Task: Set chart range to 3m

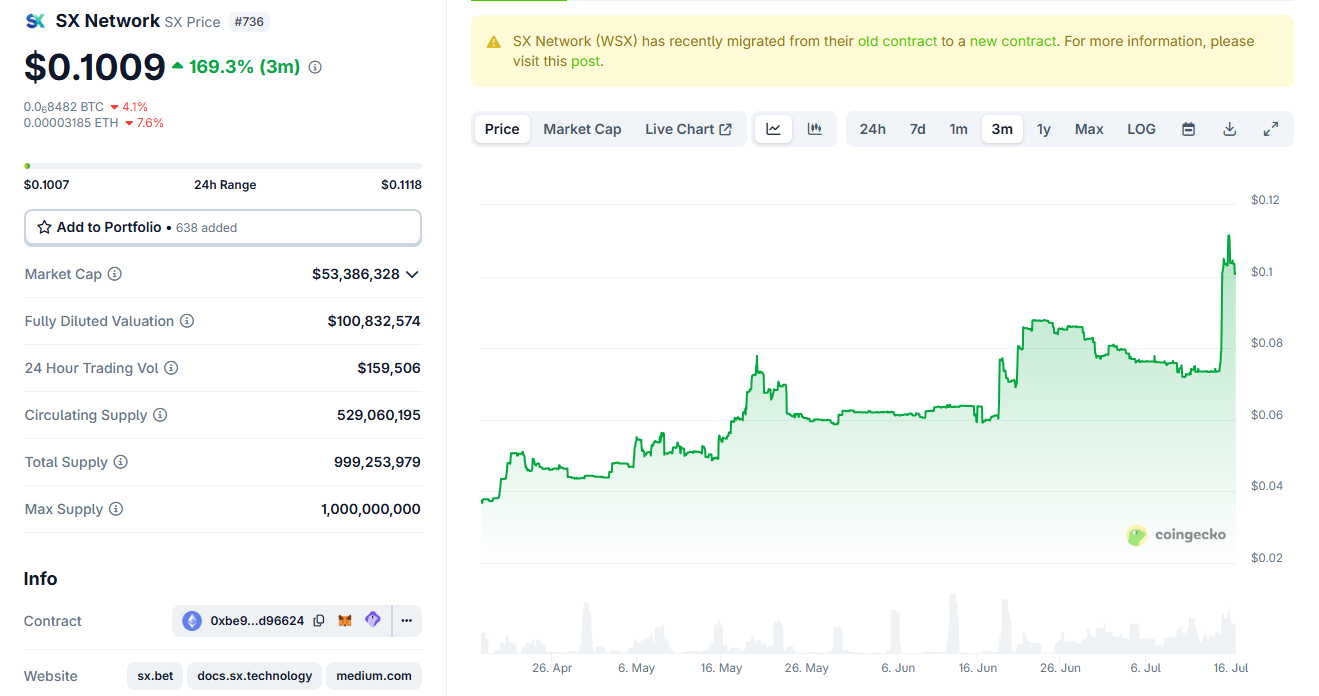Action: pos(1002,129)
